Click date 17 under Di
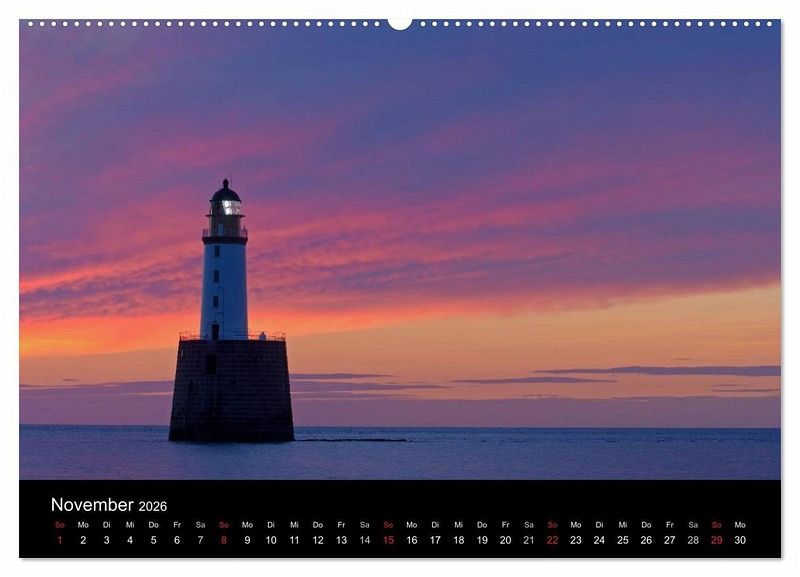800x577 pixels. (x=435, y=540)
